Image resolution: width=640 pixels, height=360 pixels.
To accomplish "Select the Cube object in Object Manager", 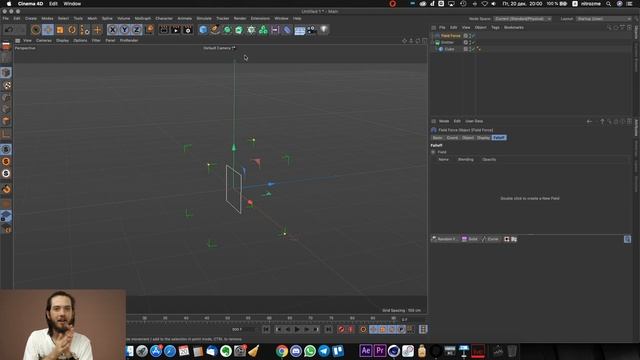I will (x=449, y=49).
